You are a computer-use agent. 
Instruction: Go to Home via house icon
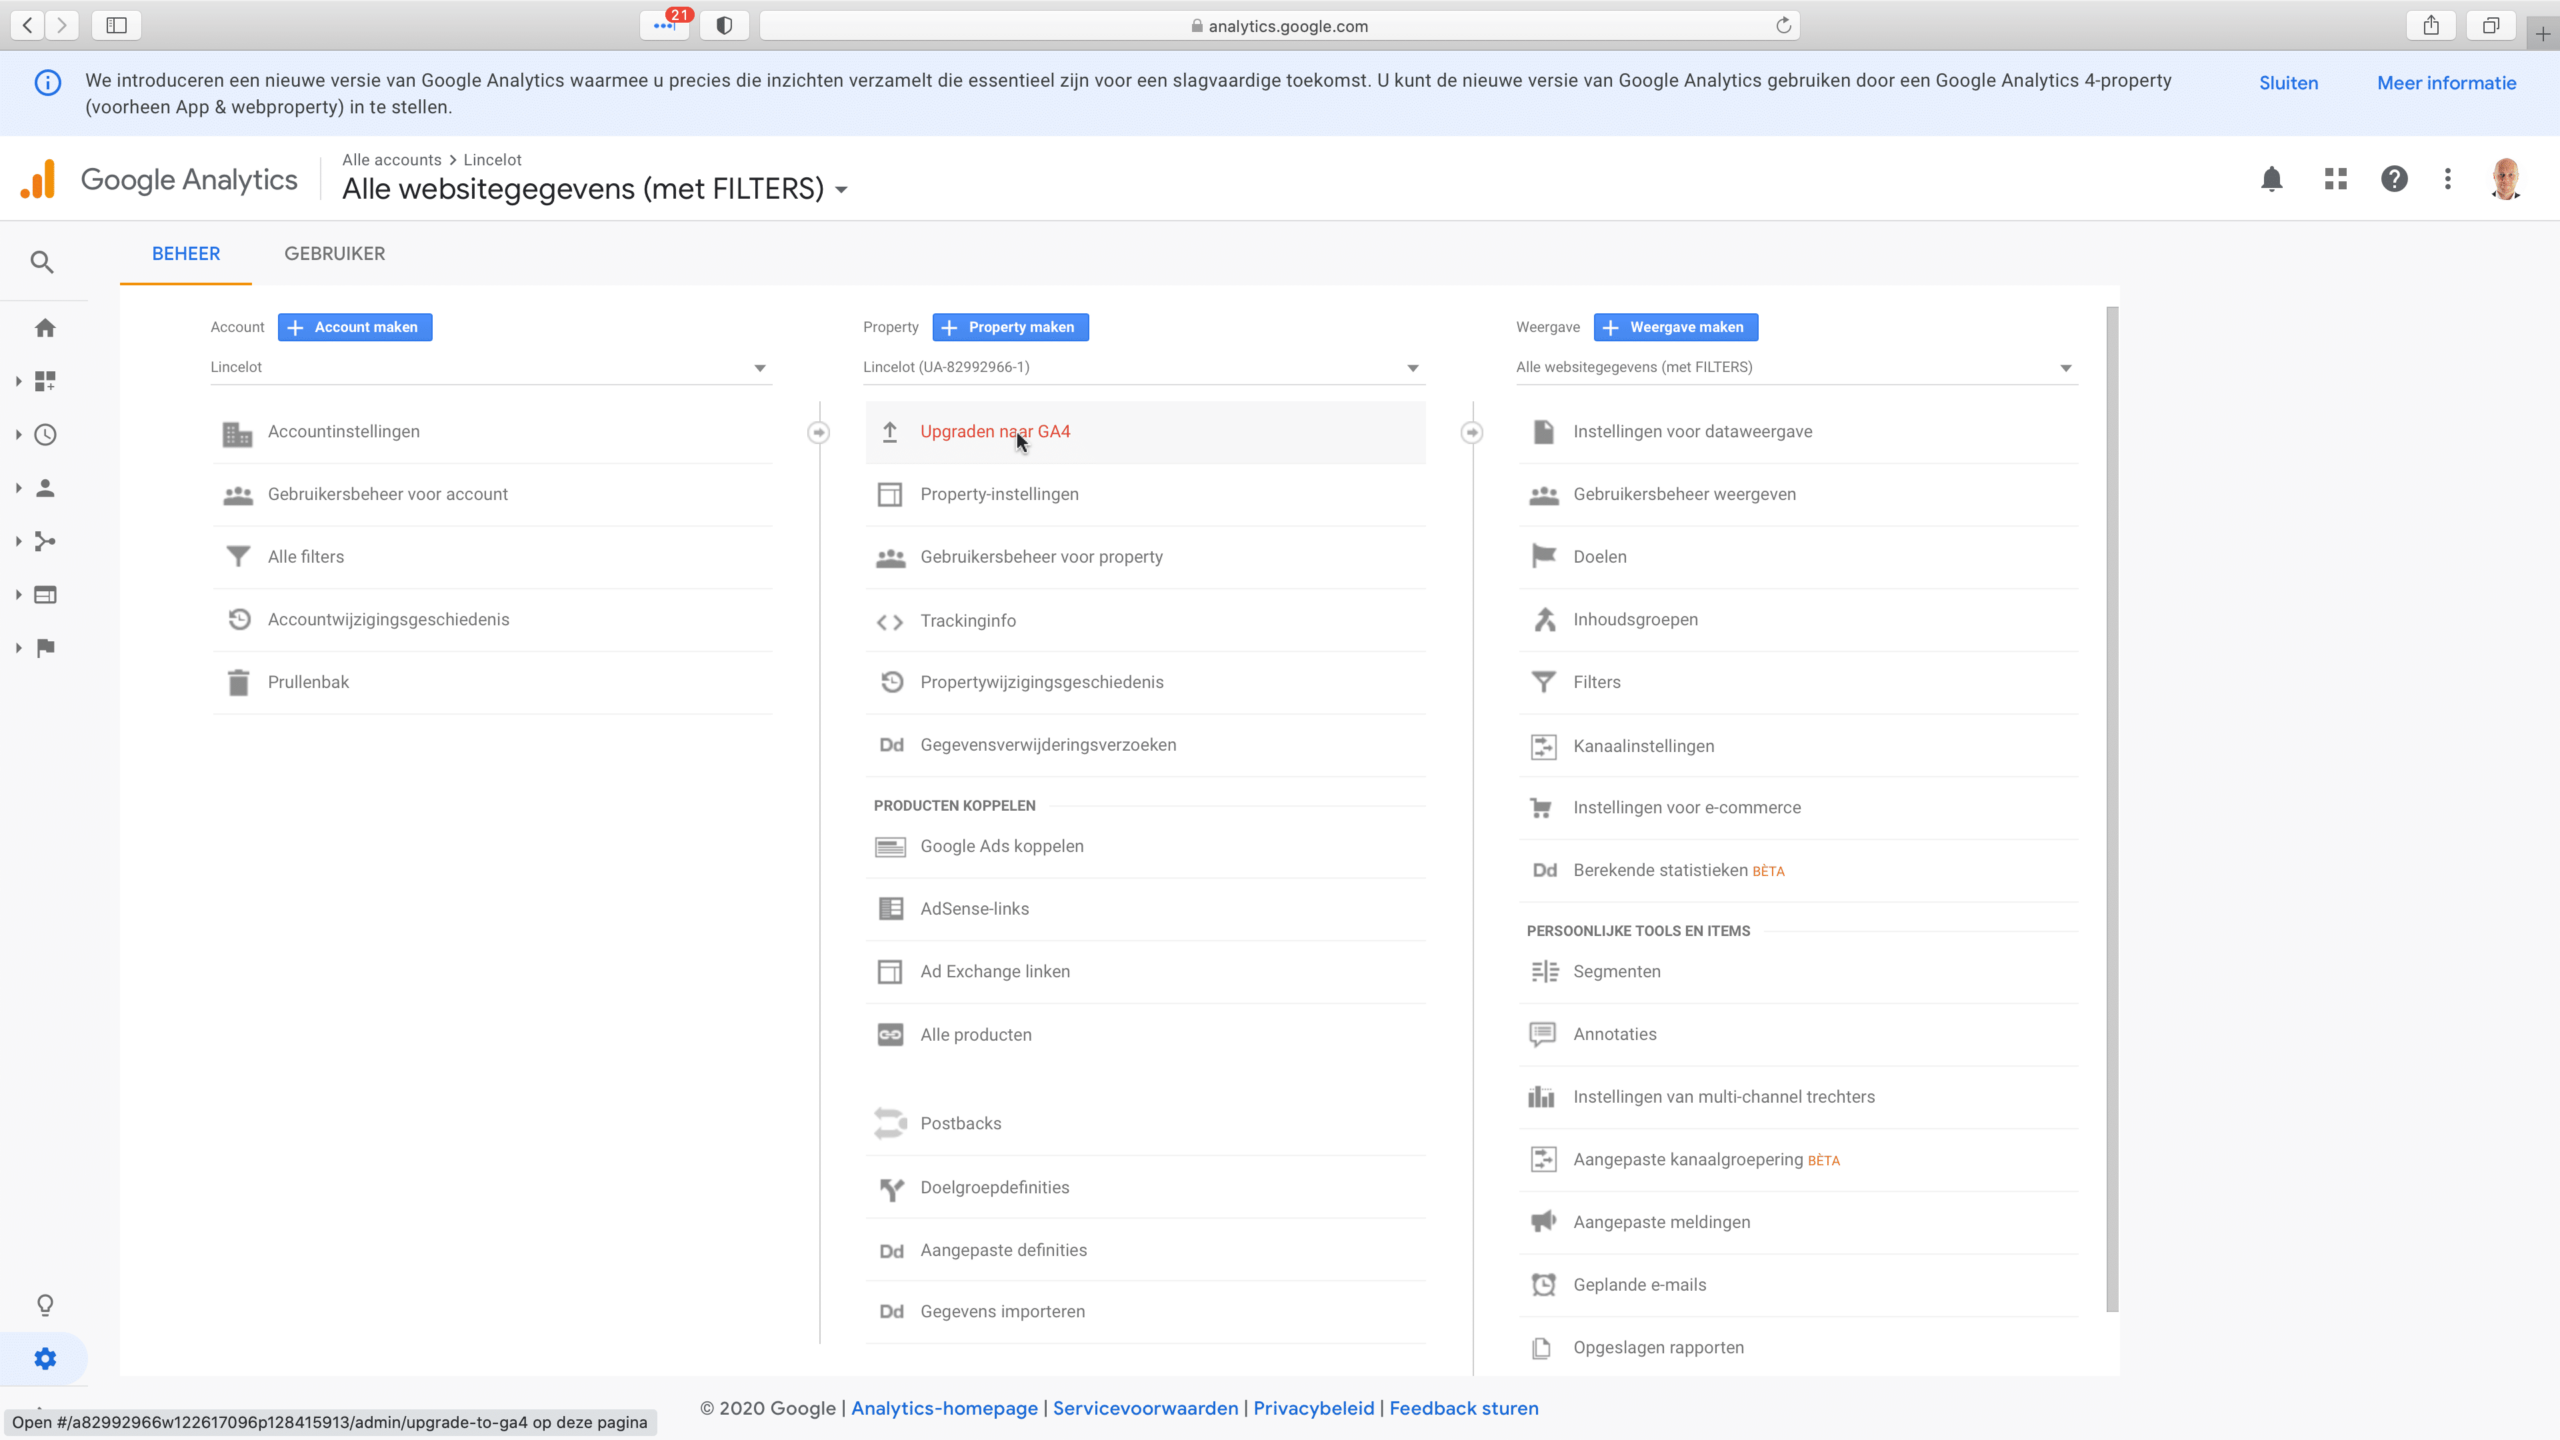click(45, 328)
